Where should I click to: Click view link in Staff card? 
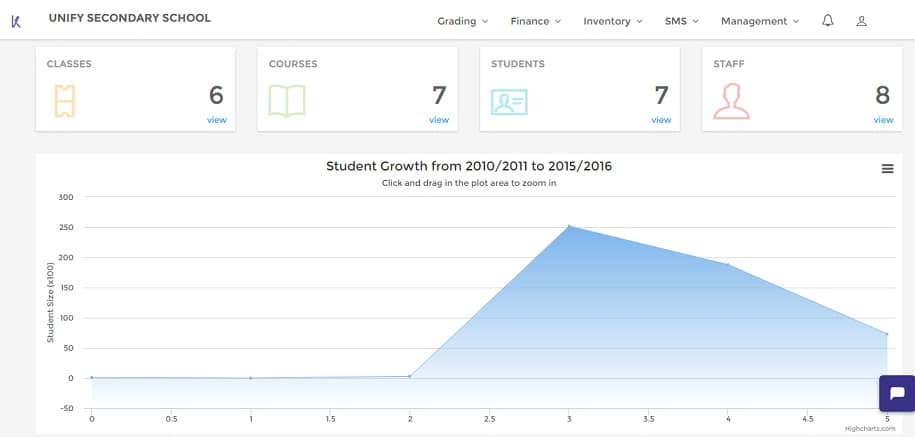pyautogui.click(x=883, y=120)
